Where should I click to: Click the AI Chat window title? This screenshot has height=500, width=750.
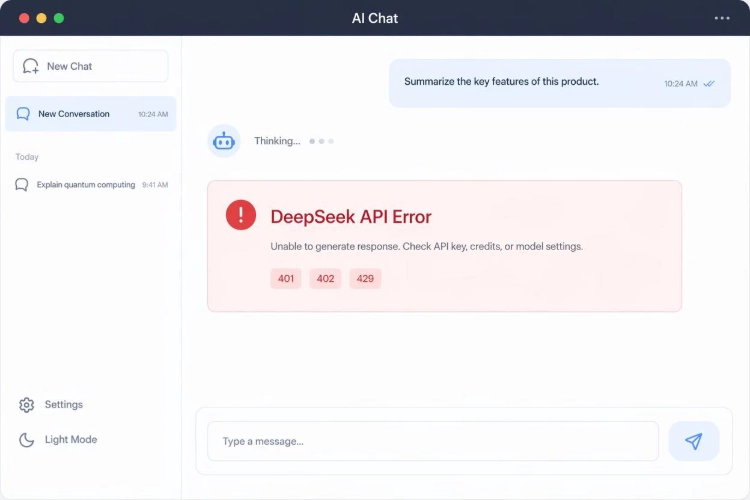(375, 18)
